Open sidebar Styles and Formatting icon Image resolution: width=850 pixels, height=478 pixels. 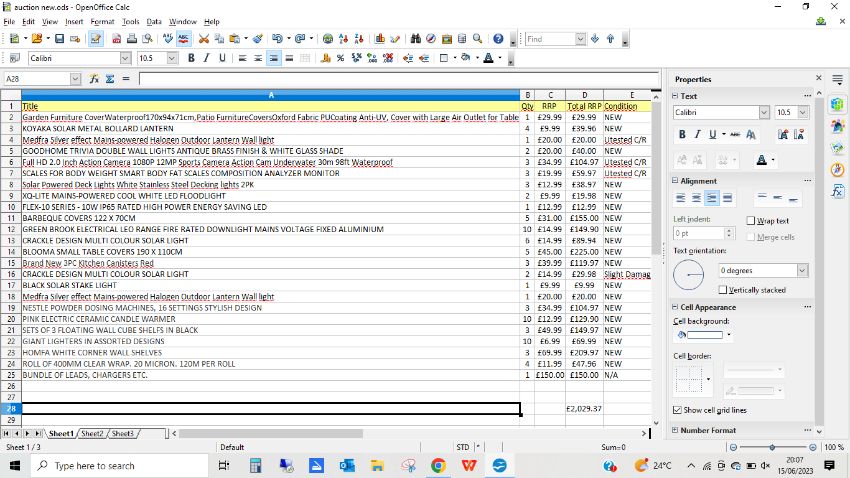(x=838, y=126)
